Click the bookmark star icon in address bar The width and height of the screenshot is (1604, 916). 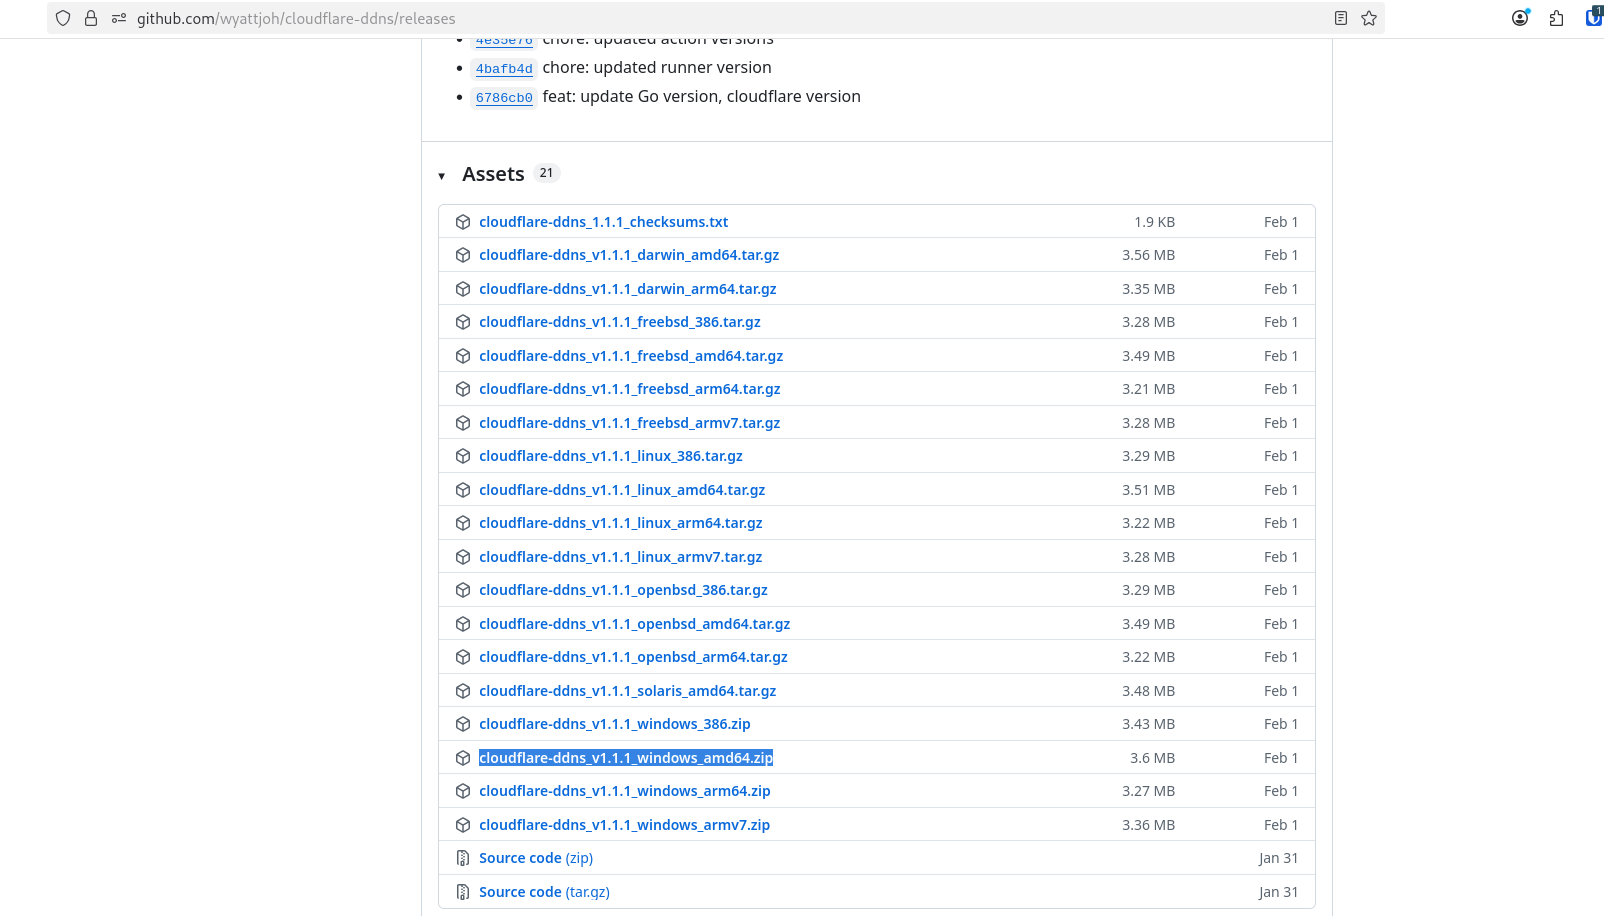click(x=1369, y=18)
